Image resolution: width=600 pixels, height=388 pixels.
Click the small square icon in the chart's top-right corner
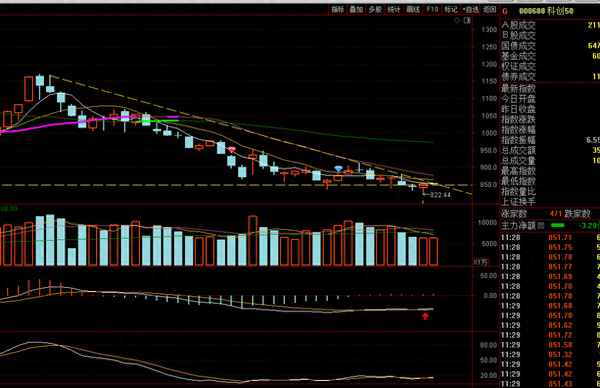[x=467, y=21]
